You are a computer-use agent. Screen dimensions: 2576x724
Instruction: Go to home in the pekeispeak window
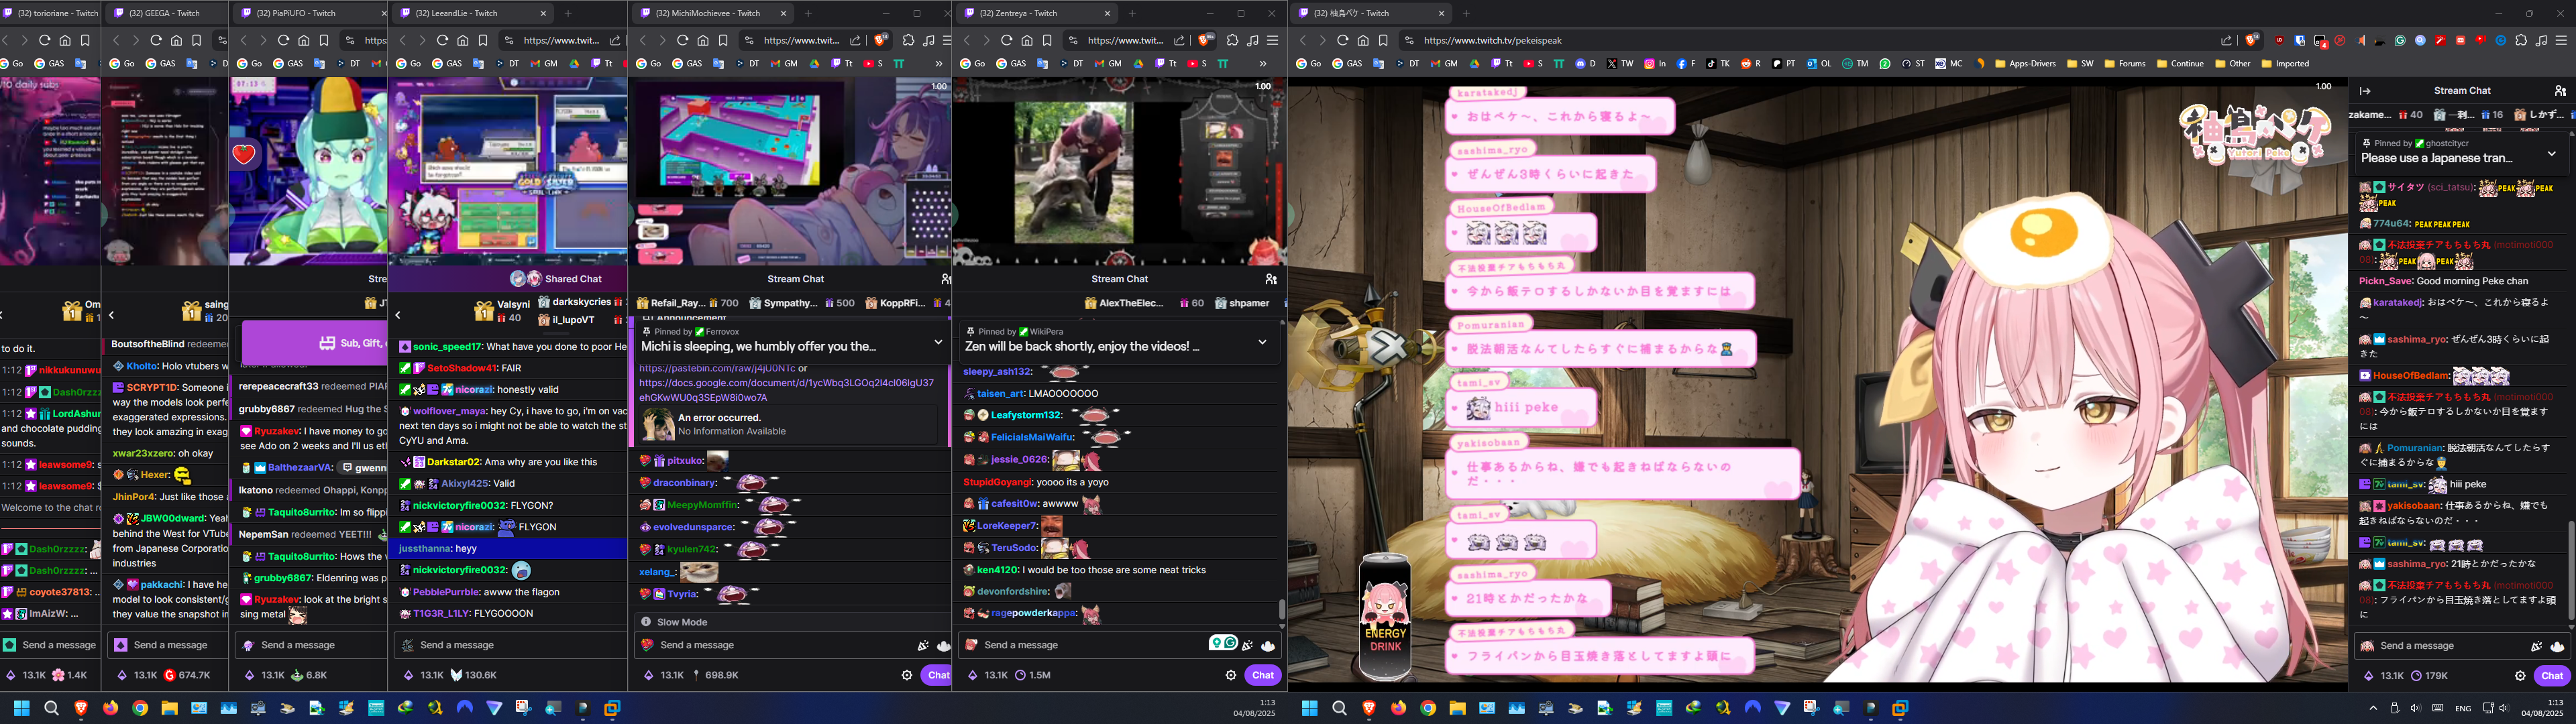click(1363, 40)
